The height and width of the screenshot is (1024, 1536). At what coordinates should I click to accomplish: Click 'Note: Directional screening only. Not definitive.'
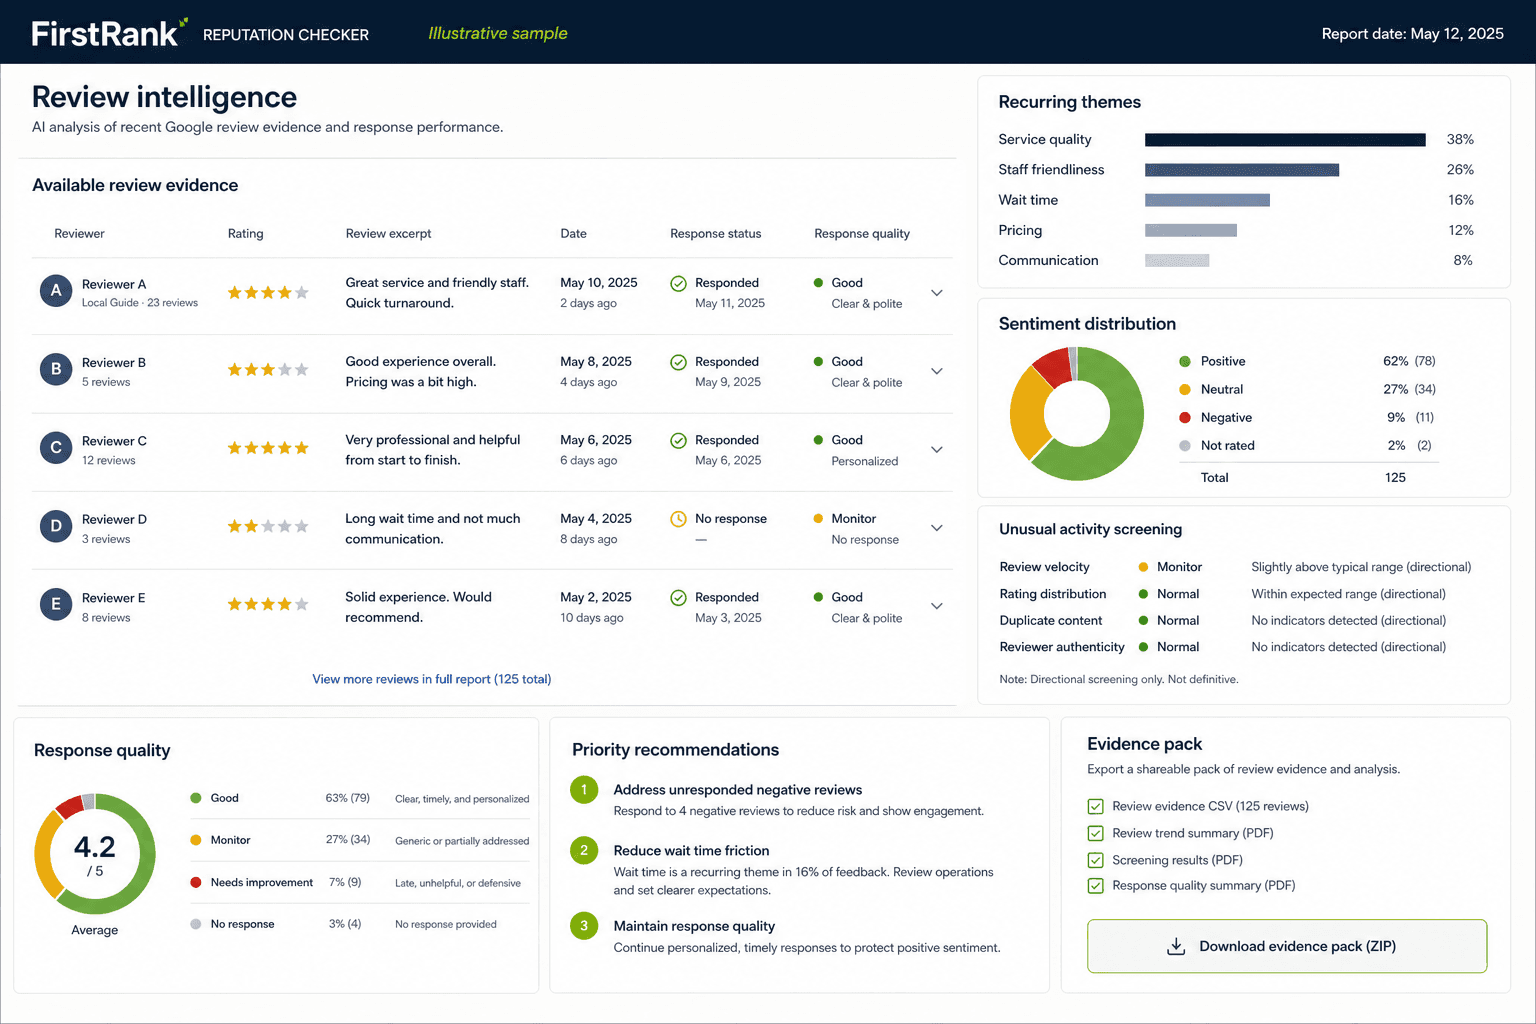pyautogui.click(x=1119, y=680)
